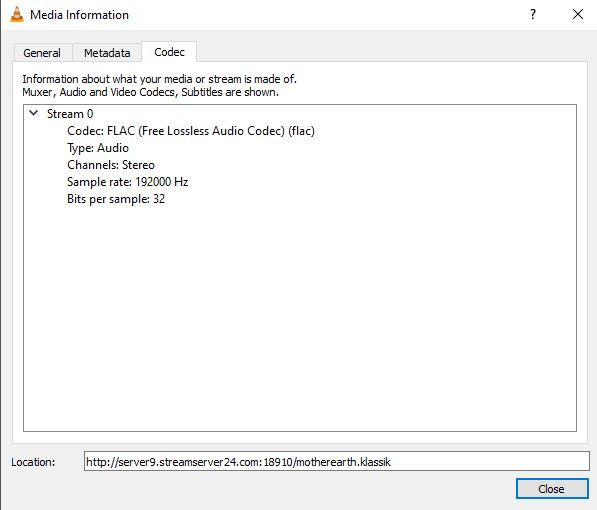The height and width of the screenshot is (510, 597).
Task: Collapse the Stream 0 chevron
Action: pyautogui.click(x=34, y=113)
